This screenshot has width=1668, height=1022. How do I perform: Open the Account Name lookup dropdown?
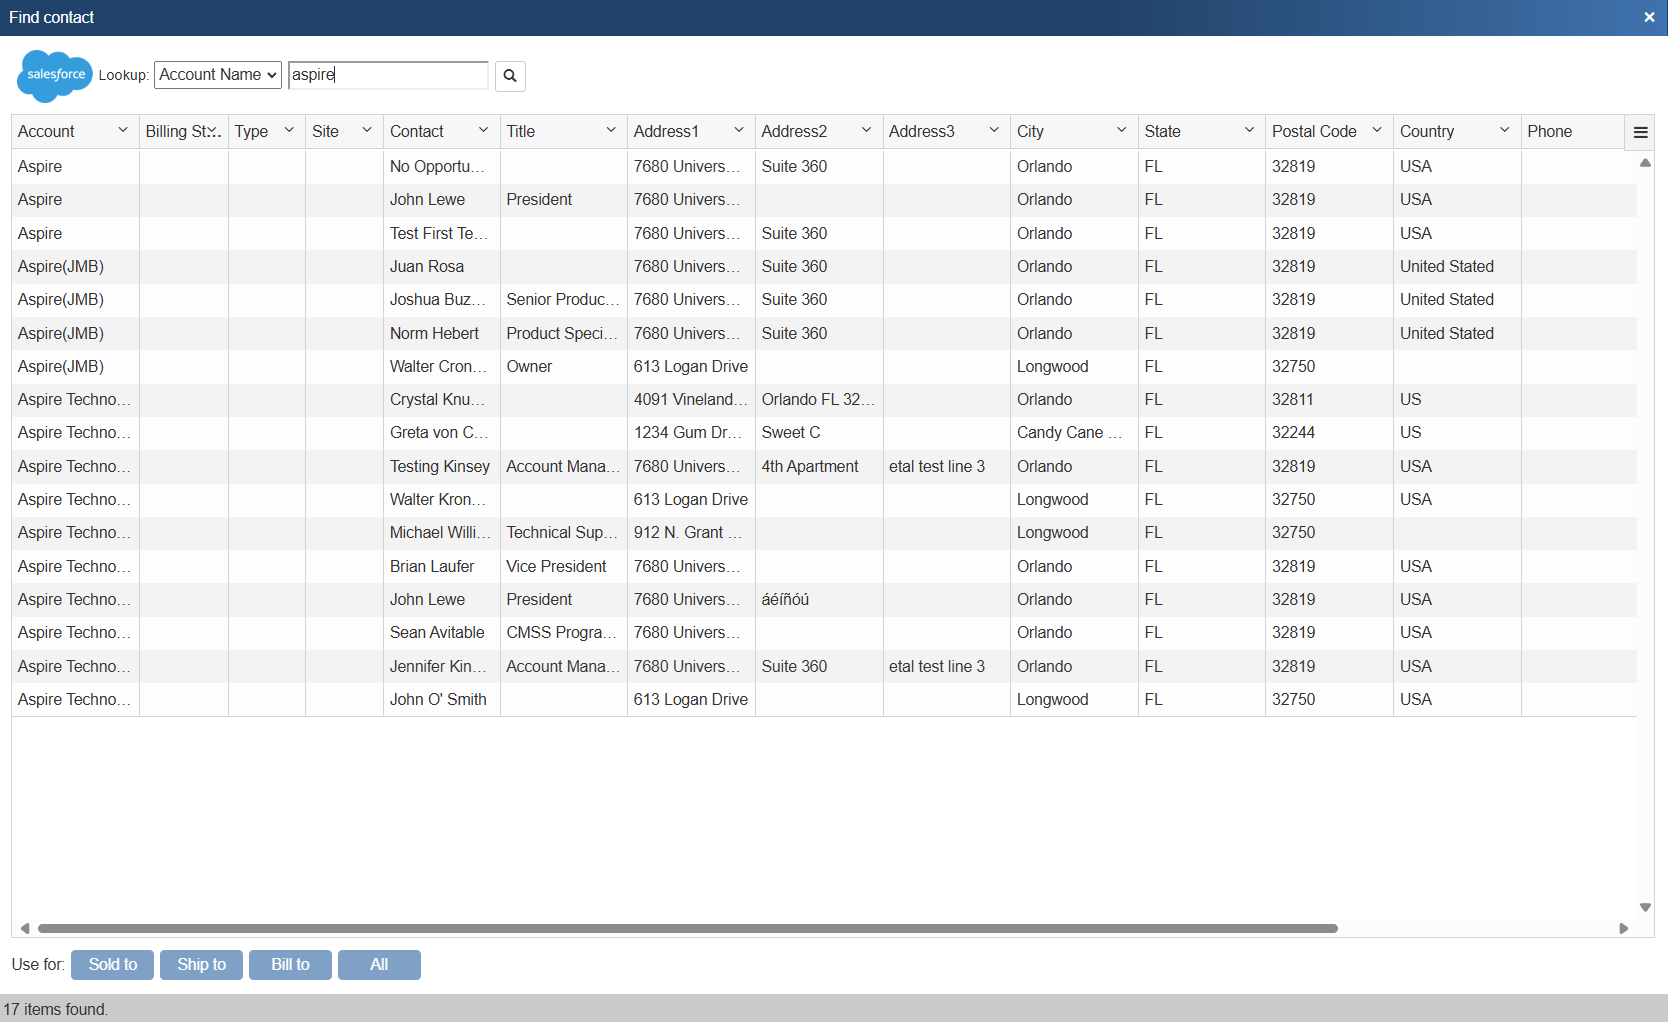click(217, 75)
